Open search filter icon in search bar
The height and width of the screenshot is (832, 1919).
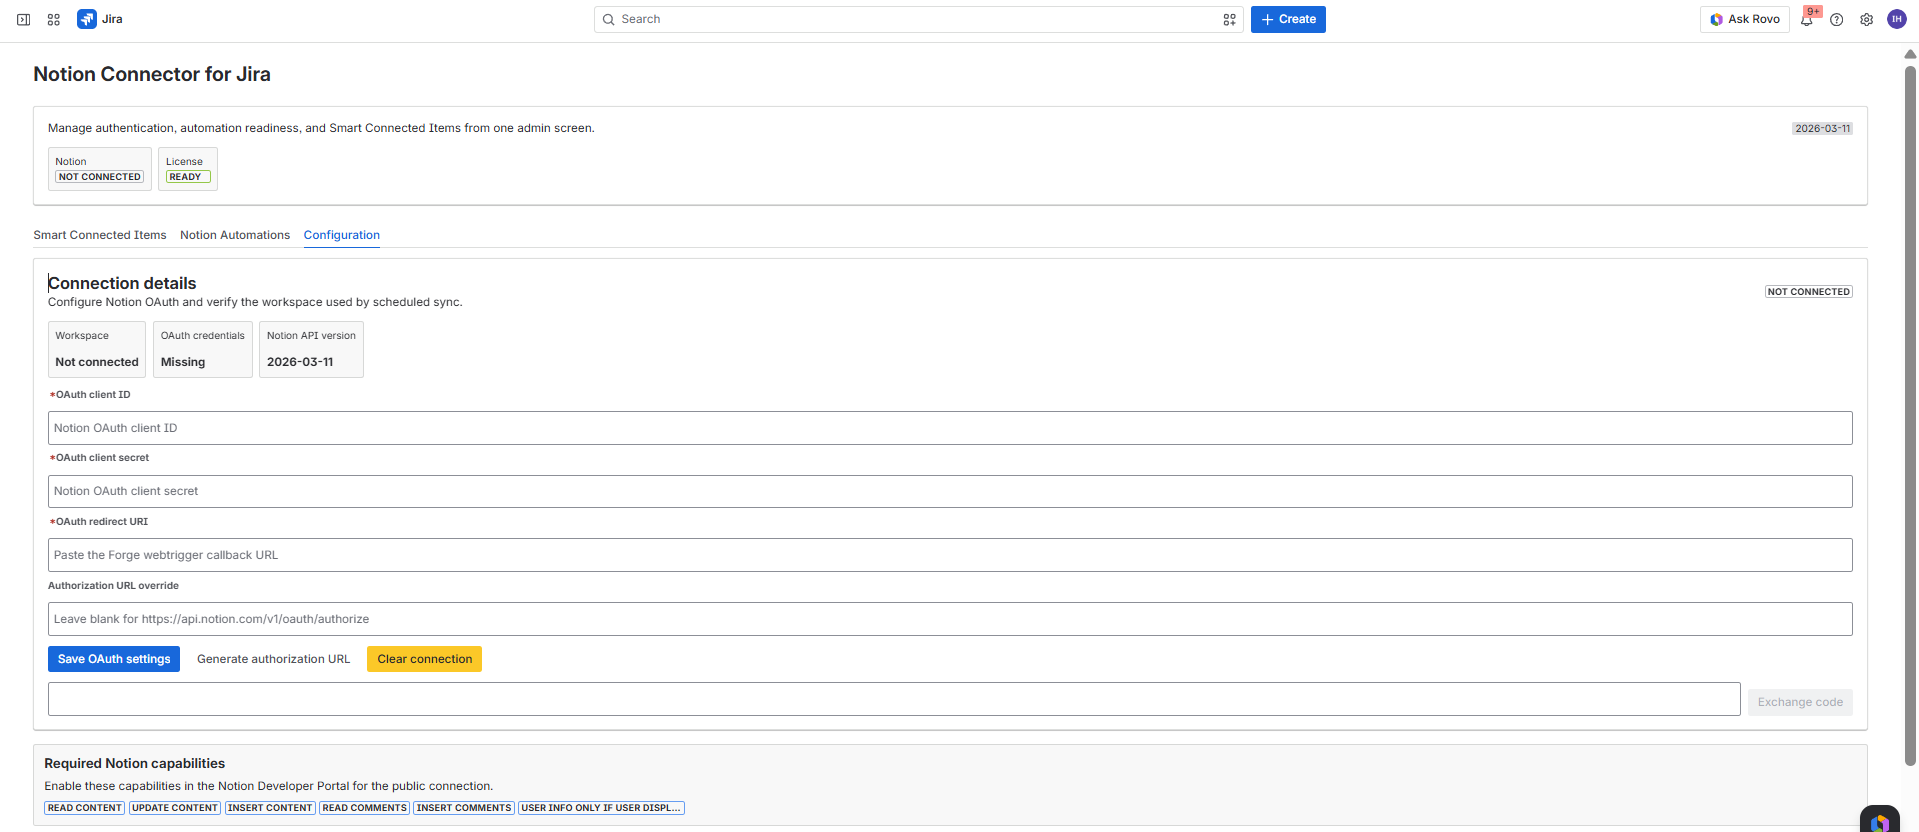click(1229, 19)
